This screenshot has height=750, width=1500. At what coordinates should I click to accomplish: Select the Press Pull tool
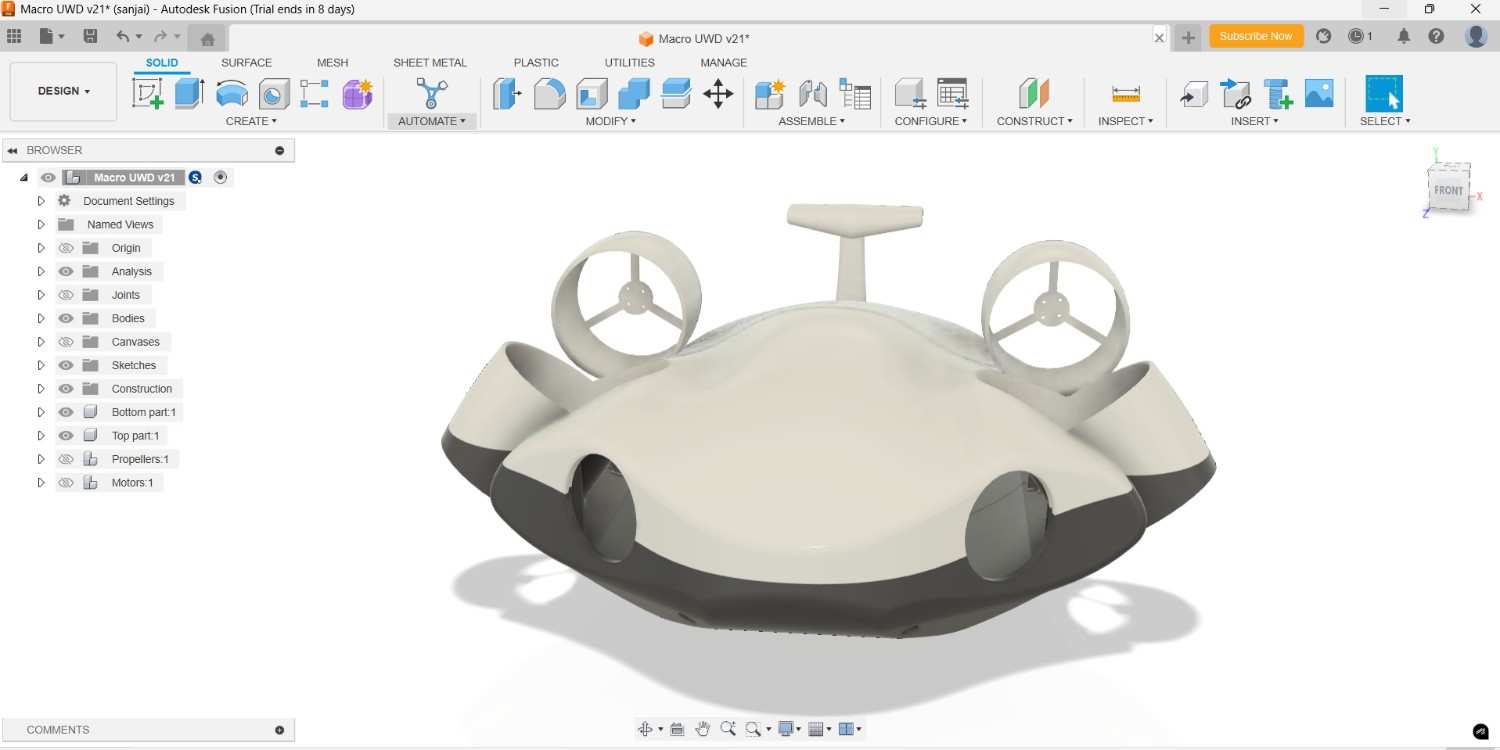(x=507, y=94)
